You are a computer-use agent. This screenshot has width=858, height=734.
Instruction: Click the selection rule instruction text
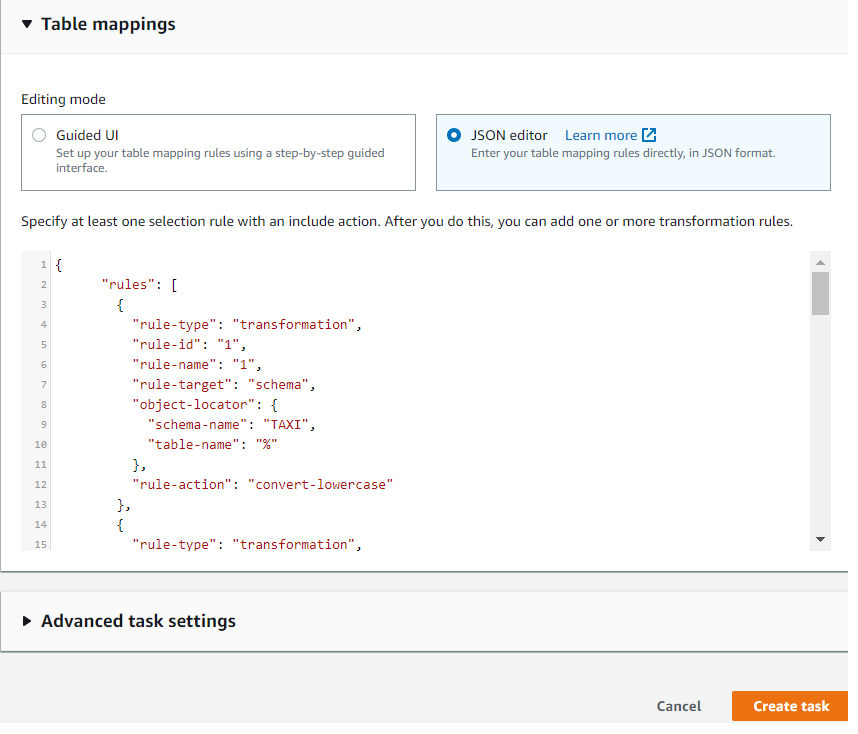pyautogui.click(x=407, y=222)
